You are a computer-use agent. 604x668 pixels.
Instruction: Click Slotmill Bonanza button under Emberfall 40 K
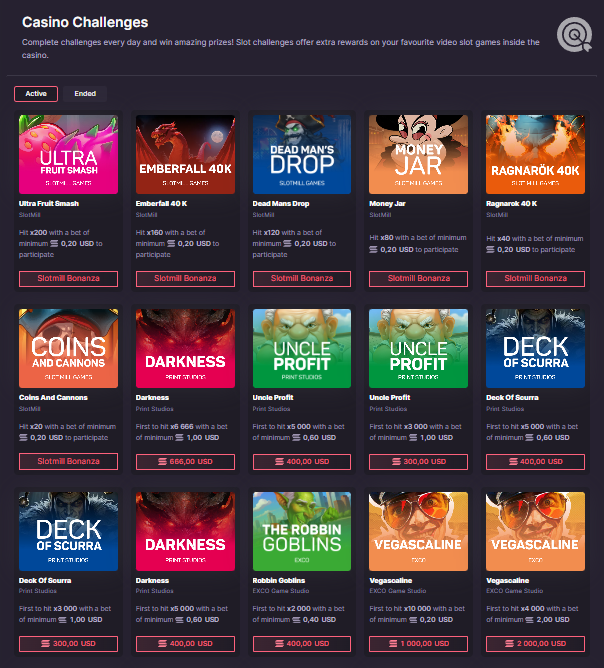click(185, 279)
